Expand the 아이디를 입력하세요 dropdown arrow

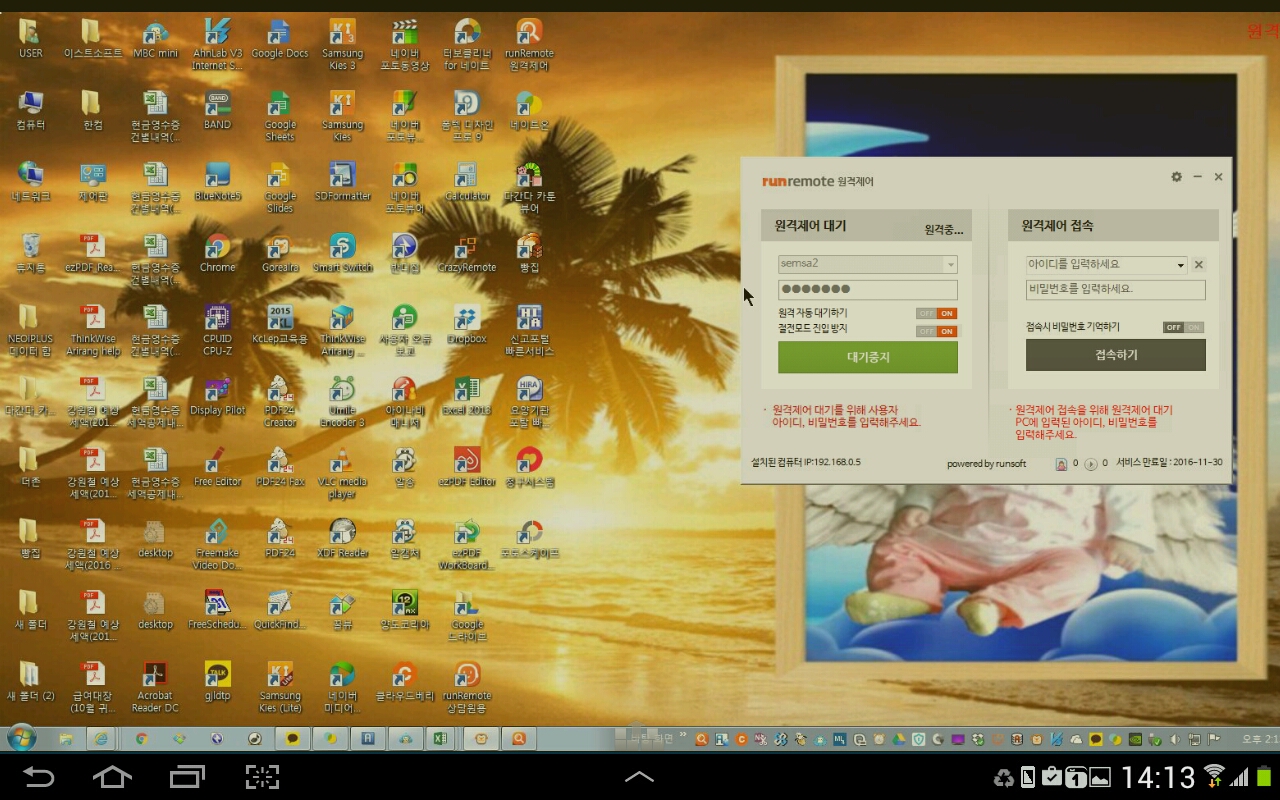click(x=1180, y=266)
